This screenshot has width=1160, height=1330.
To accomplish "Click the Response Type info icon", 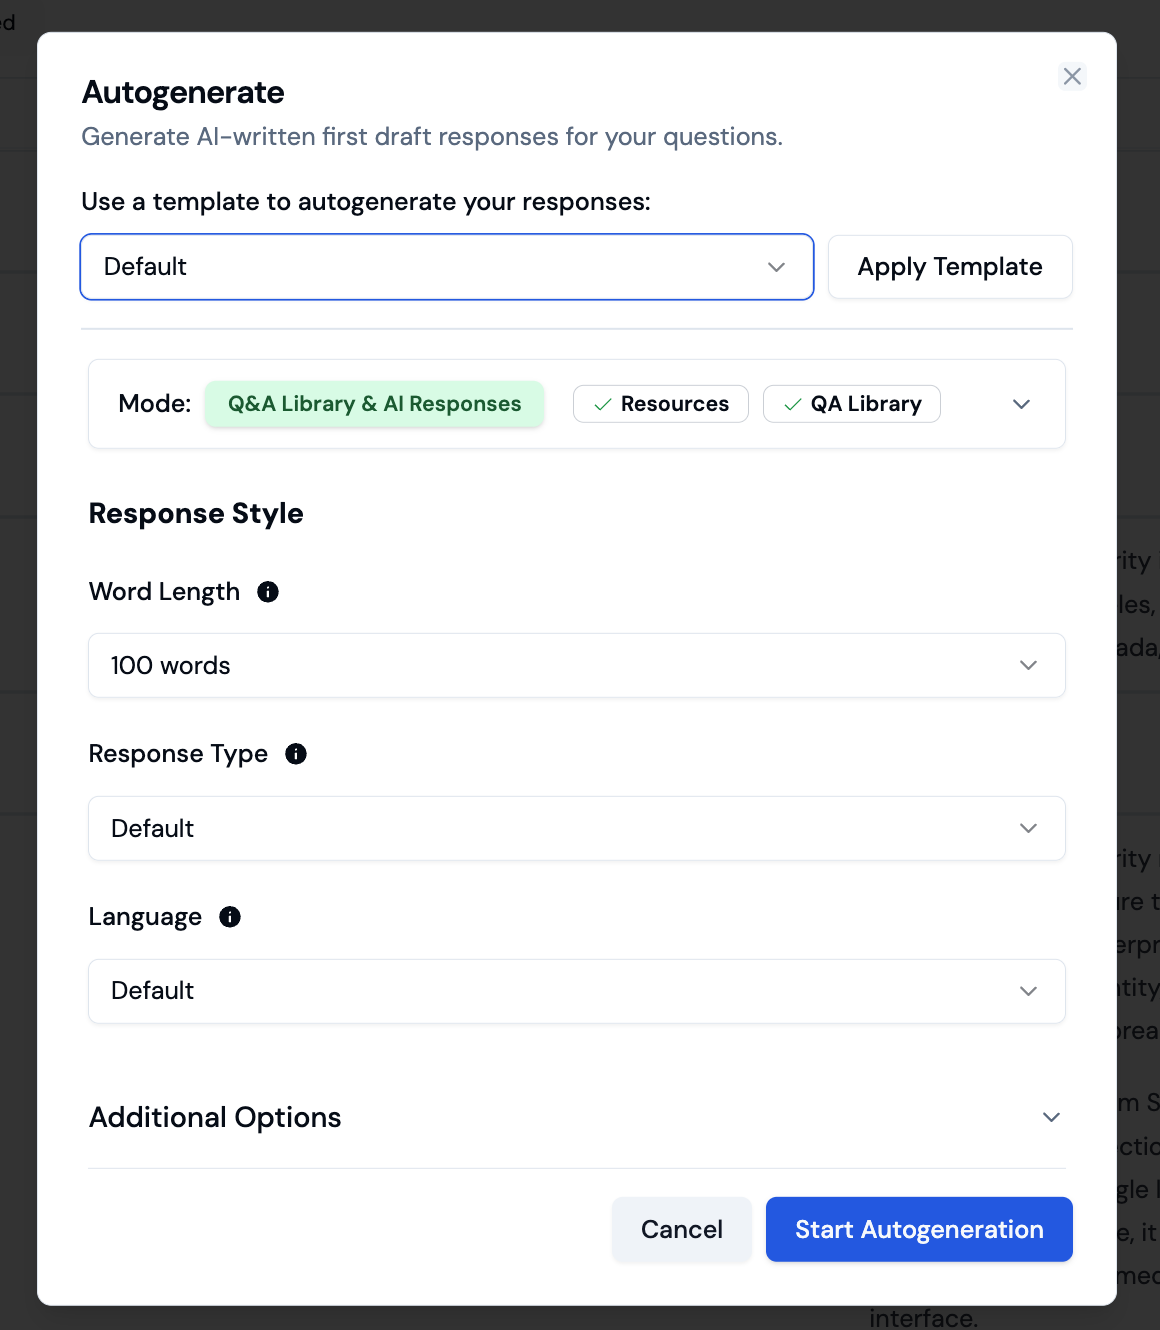I will coord(296,754).
